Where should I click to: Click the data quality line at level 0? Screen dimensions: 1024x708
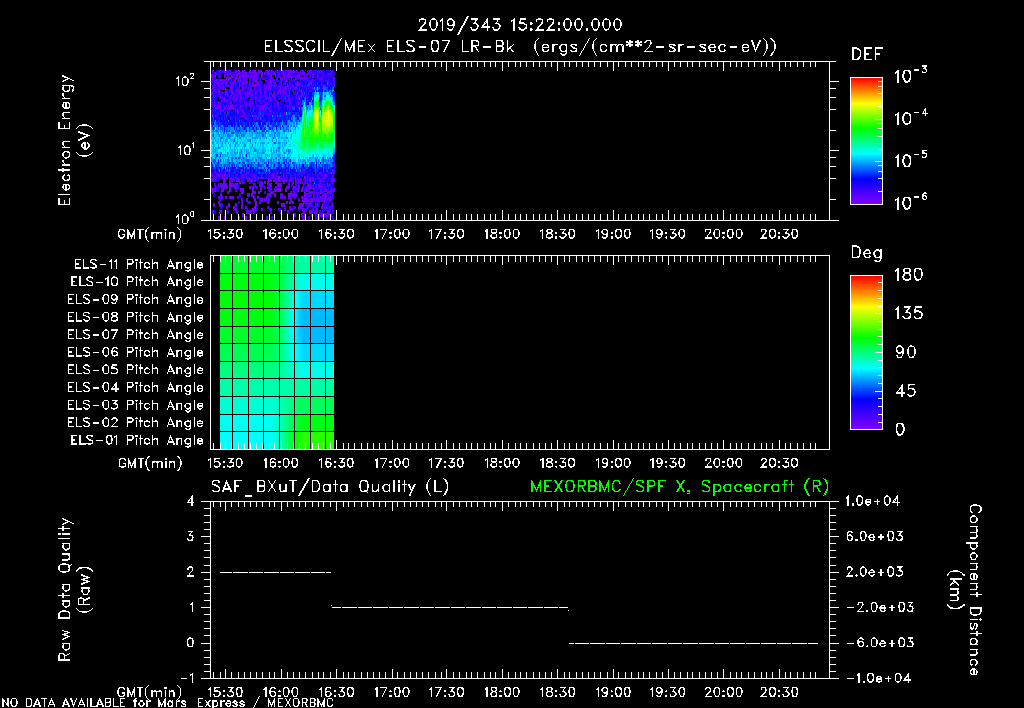coord(694,643)
